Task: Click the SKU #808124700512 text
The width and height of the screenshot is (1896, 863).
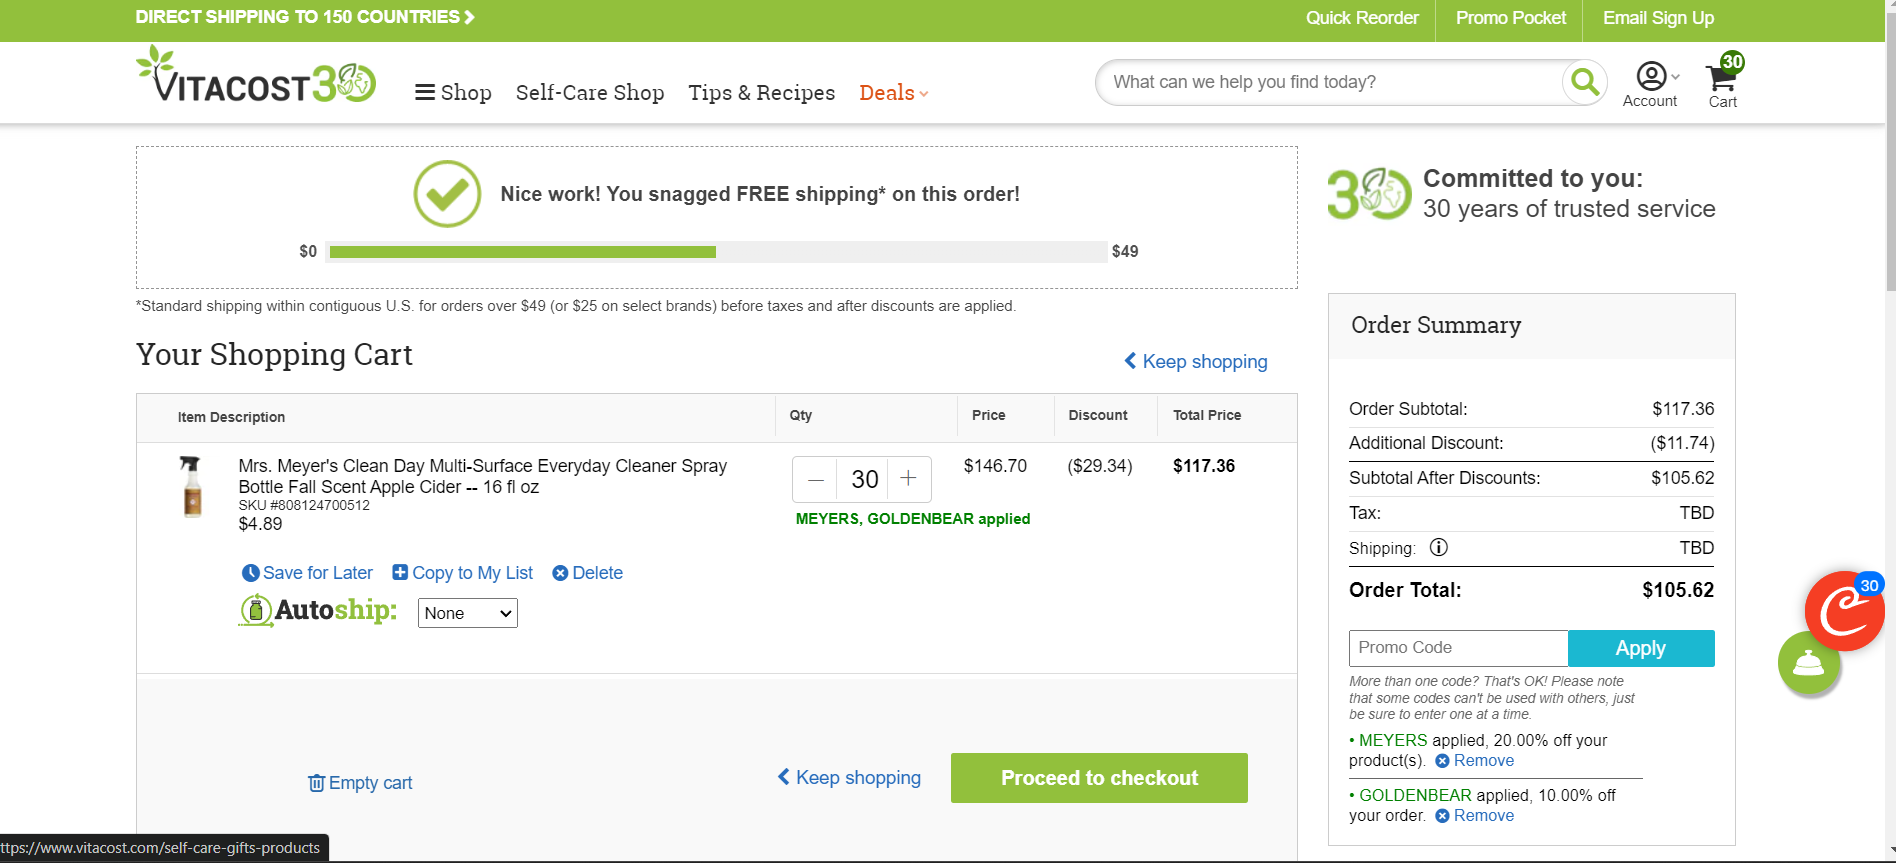Action: pyautogui.click(x=304, y=506)
